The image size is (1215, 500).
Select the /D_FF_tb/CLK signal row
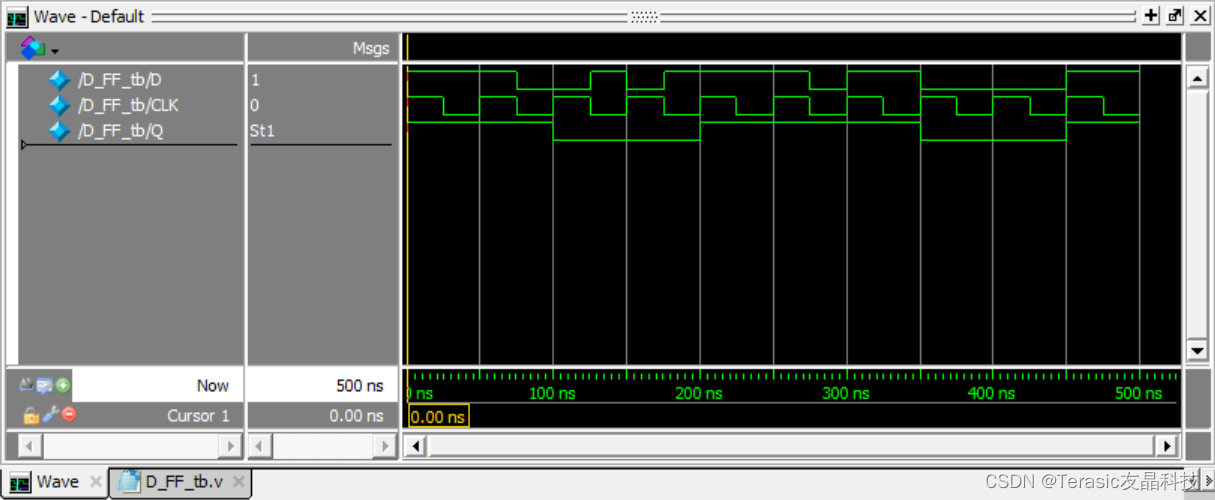tap(130, 105)
